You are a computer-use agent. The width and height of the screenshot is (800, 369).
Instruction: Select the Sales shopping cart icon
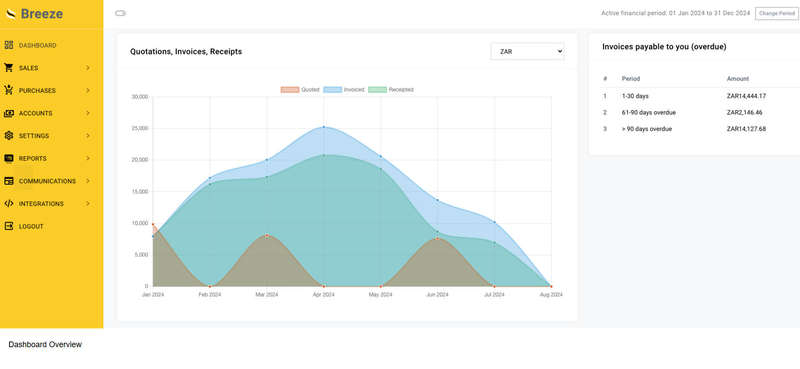(x=9, y=67)
